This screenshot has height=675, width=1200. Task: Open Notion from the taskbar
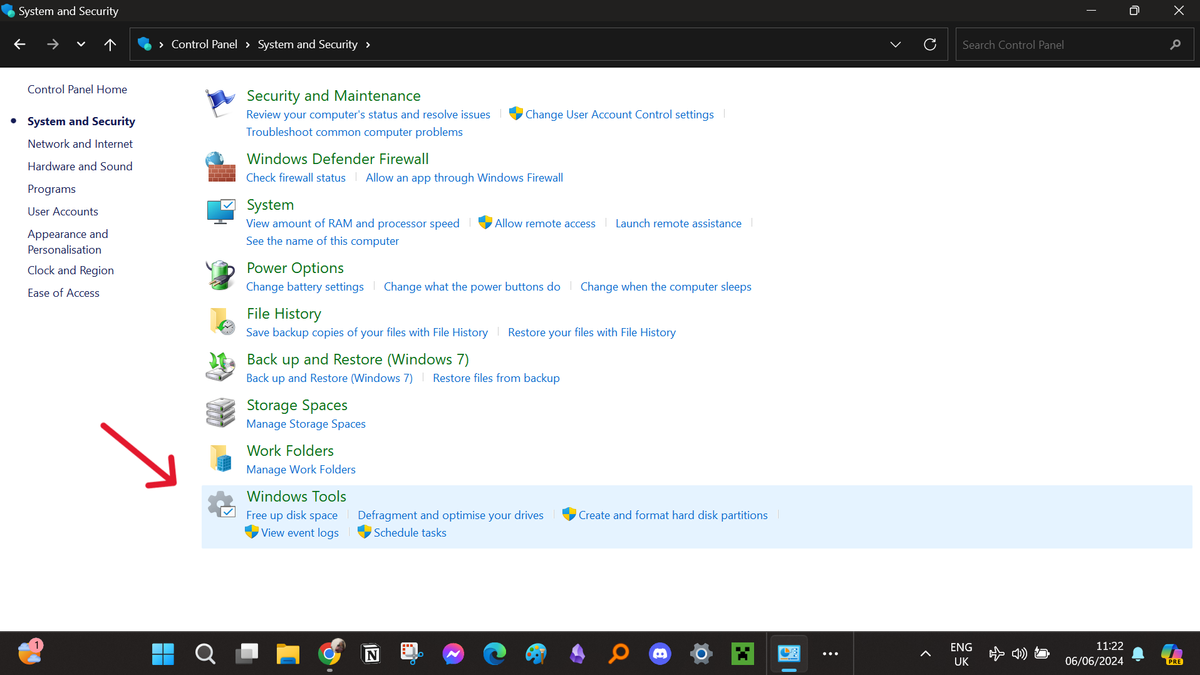pyautogui.click(x=371, y=654)
